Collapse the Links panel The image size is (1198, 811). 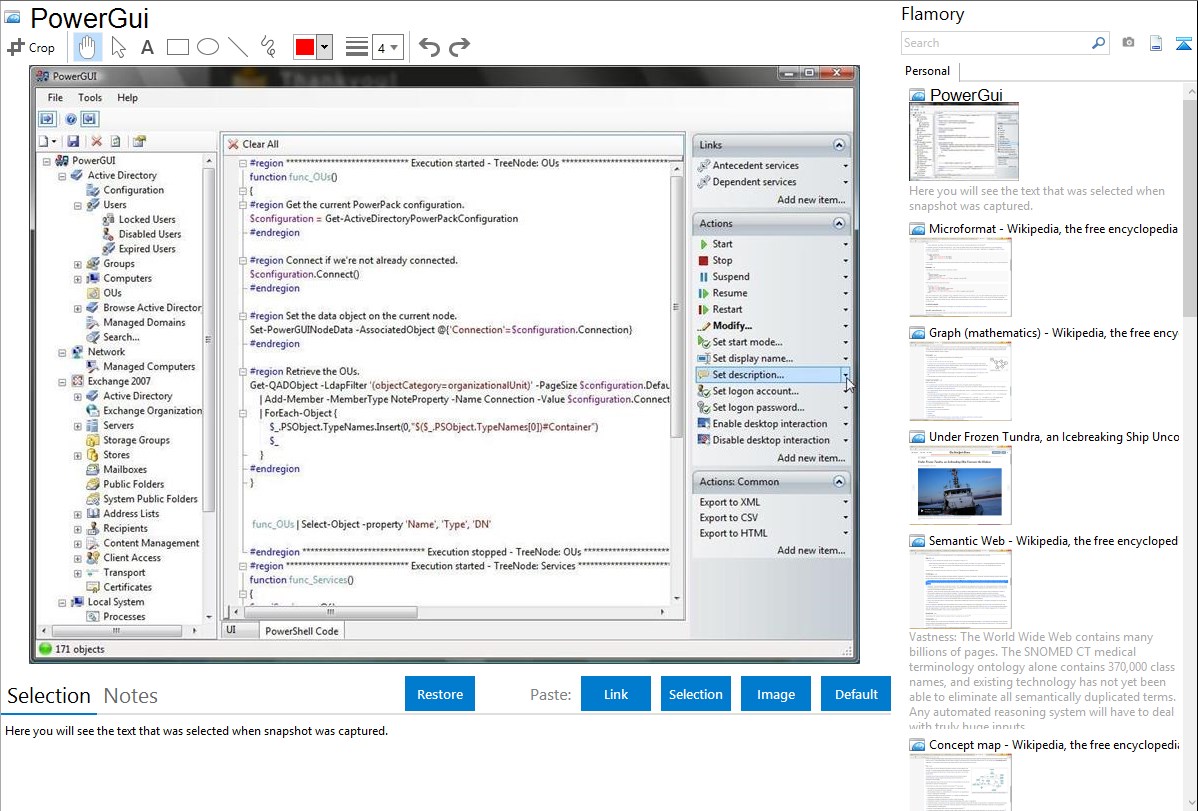point(839,144)
